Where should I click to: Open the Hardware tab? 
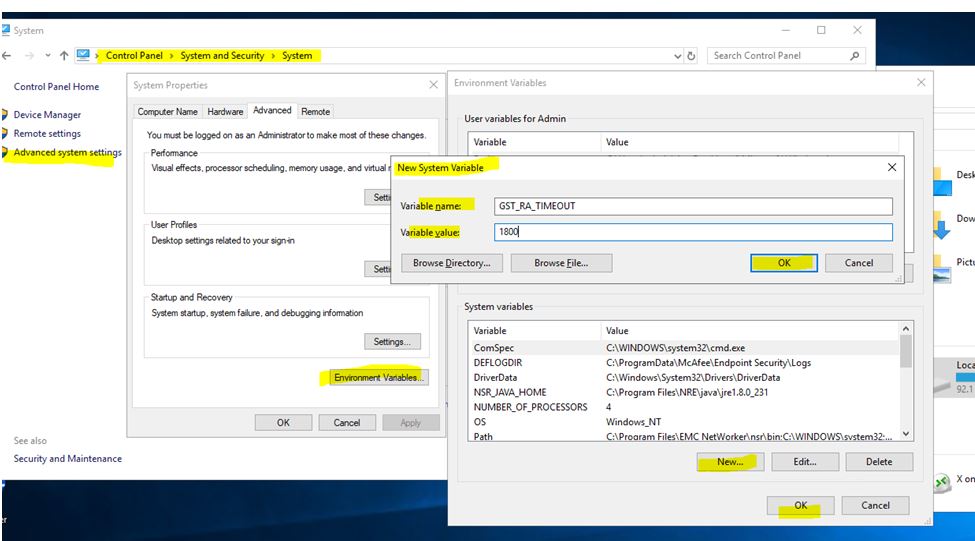coord(225,111)
